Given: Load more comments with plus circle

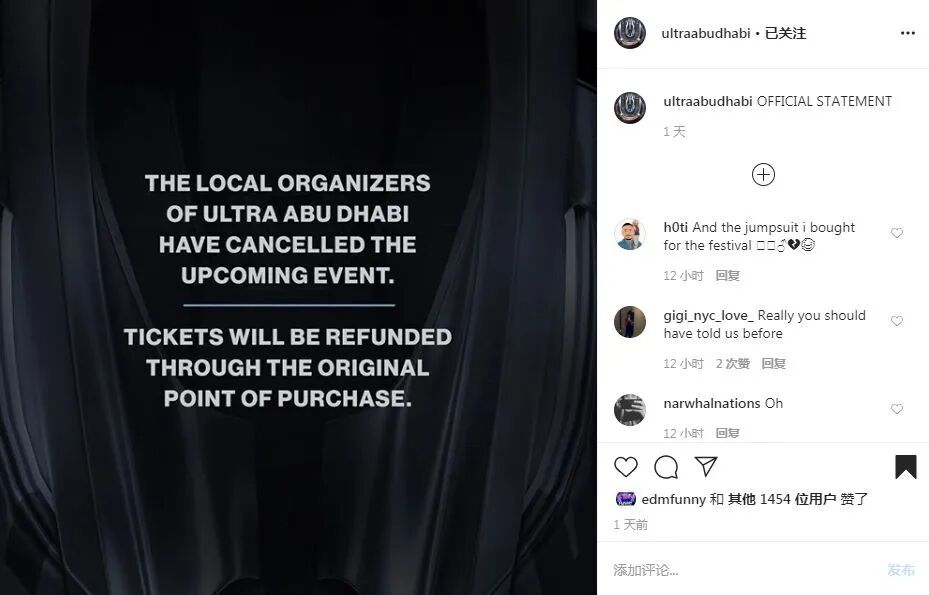Looking at the screenshot, I should 763,175.
